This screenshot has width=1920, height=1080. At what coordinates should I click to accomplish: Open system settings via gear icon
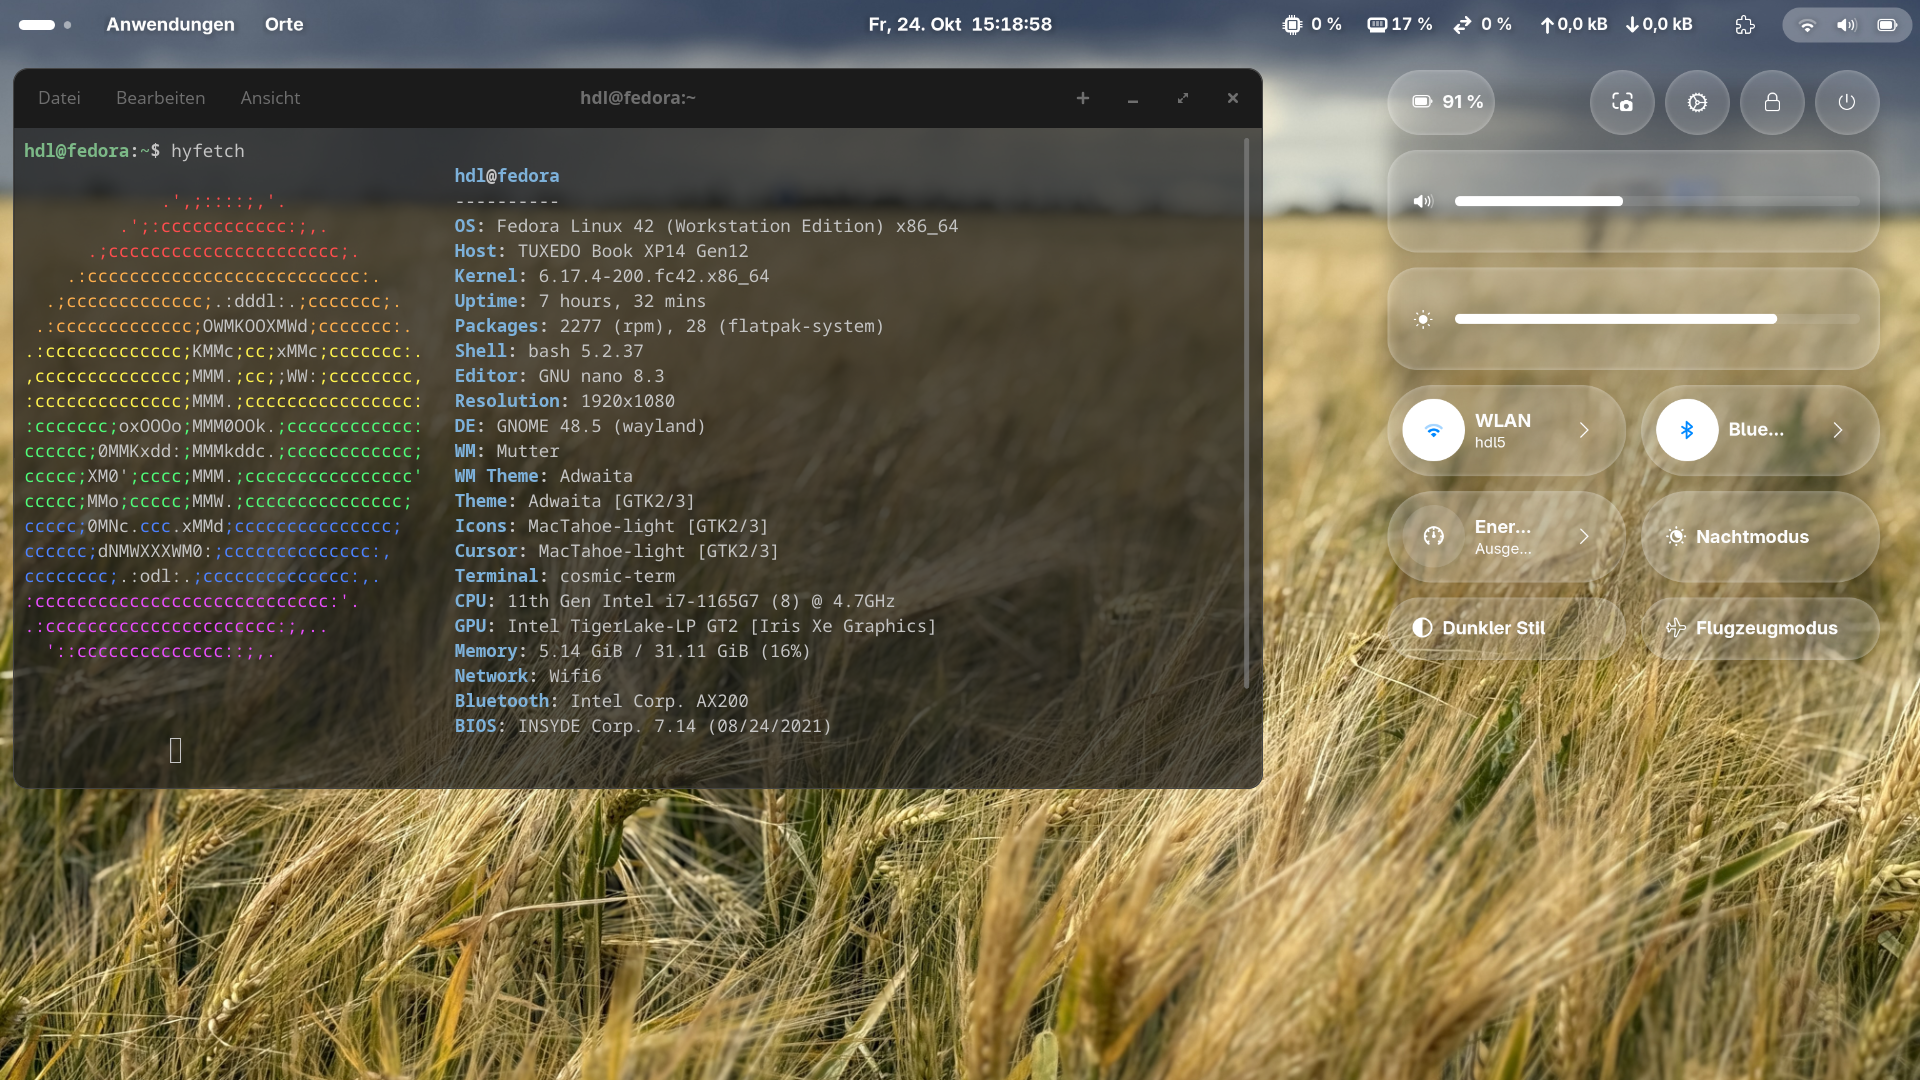[1697, 102]
